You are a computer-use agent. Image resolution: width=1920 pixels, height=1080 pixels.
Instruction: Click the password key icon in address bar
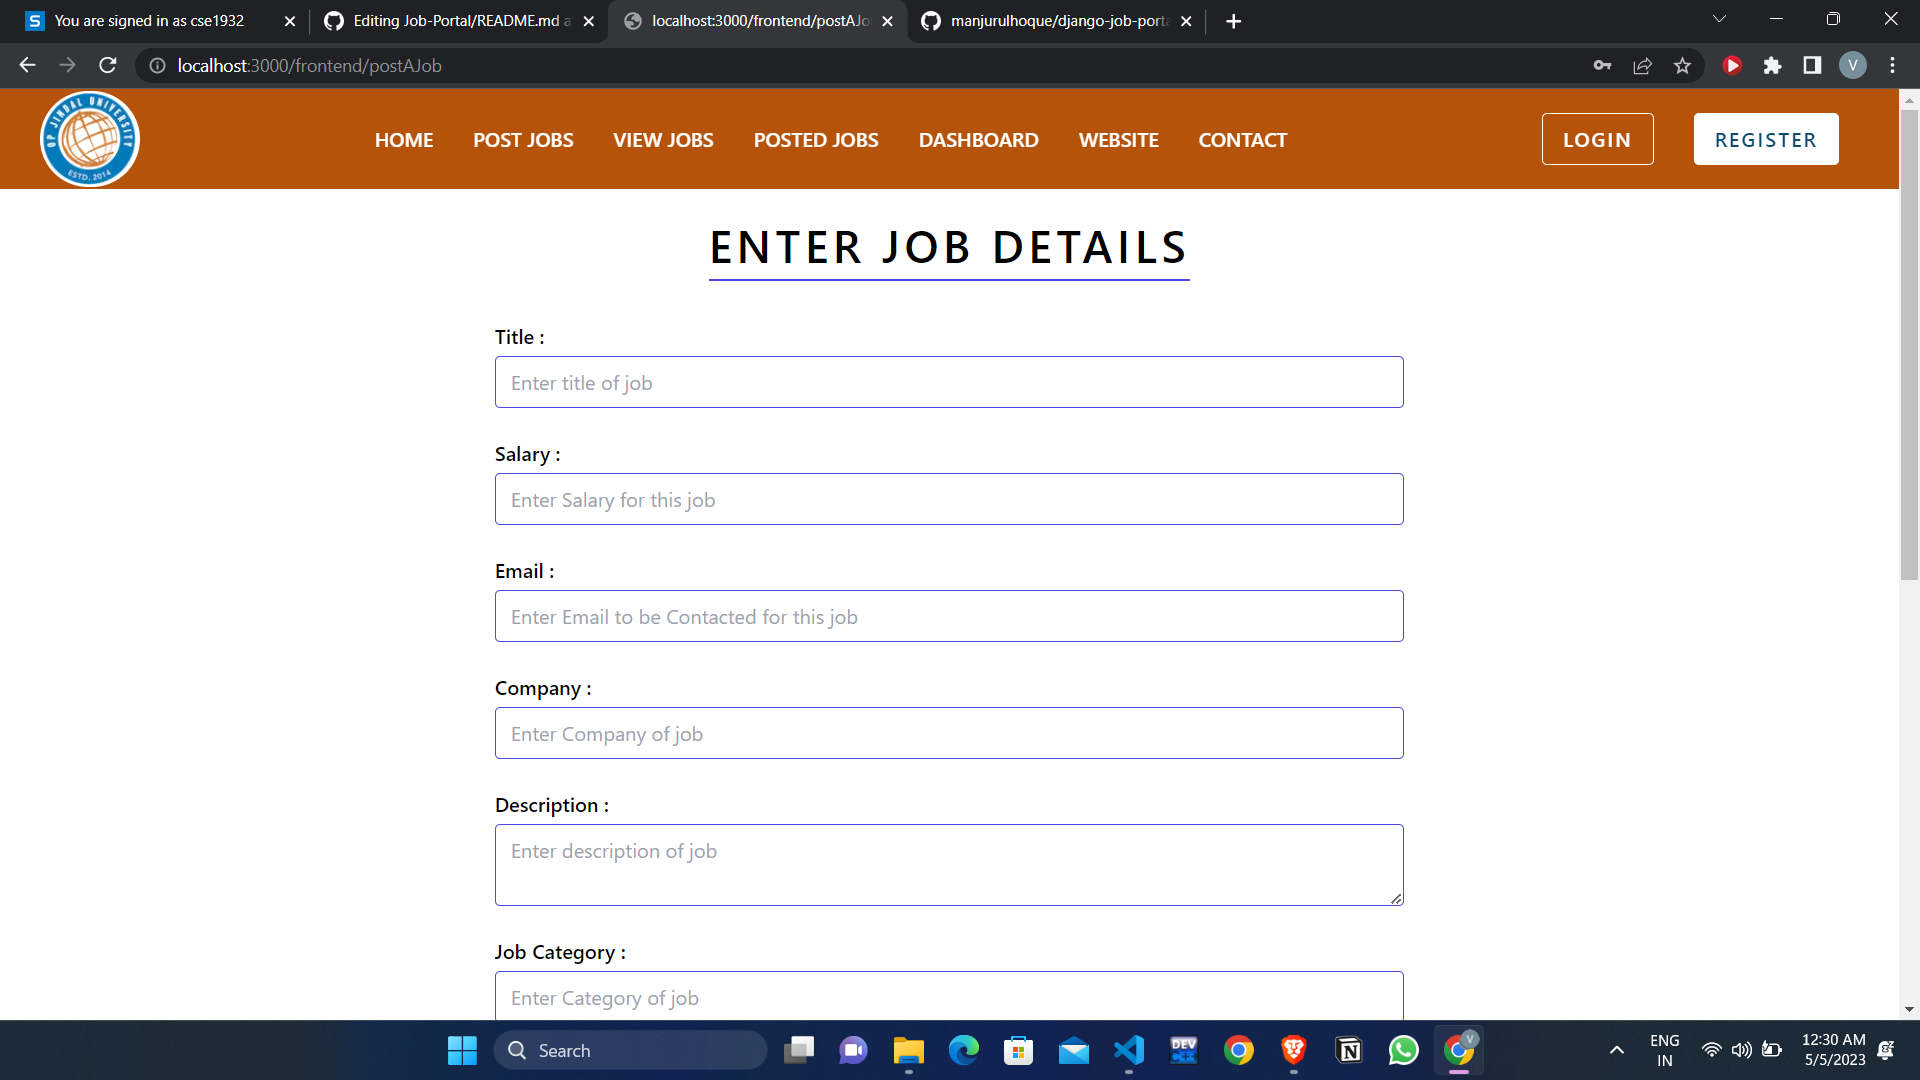(x=1602, y=65)
